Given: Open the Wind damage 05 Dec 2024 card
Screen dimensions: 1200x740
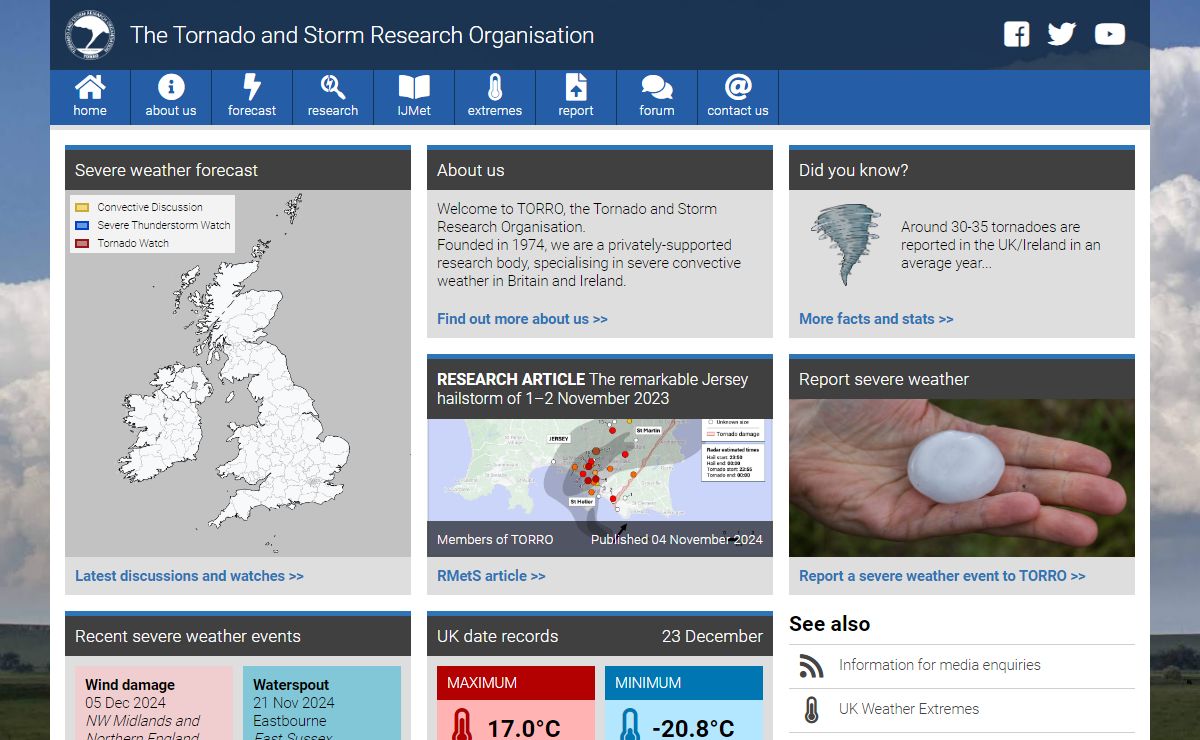Looking at the screenshot, I should coord(154,703).
